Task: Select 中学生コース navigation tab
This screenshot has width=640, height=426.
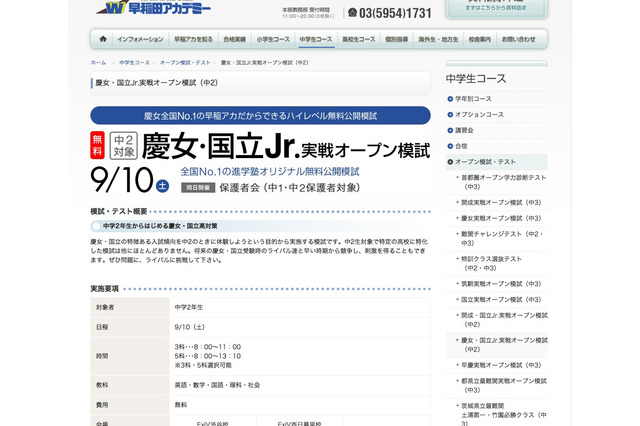Action: coord(316,40)
